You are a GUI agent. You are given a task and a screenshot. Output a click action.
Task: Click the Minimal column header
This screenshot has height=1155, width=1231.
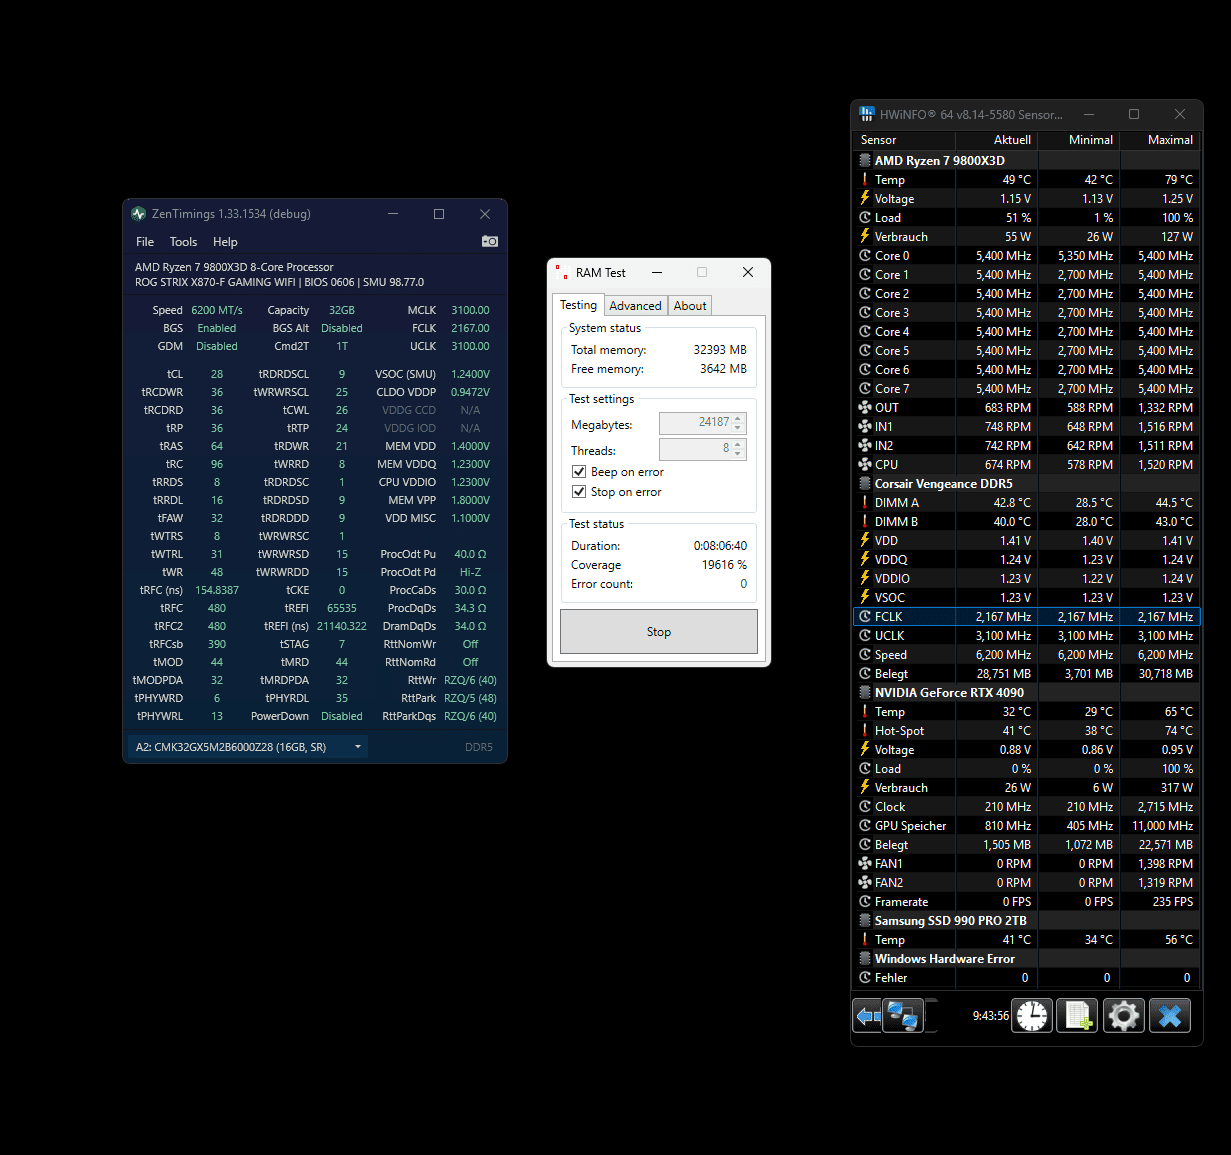(1079, 140)
